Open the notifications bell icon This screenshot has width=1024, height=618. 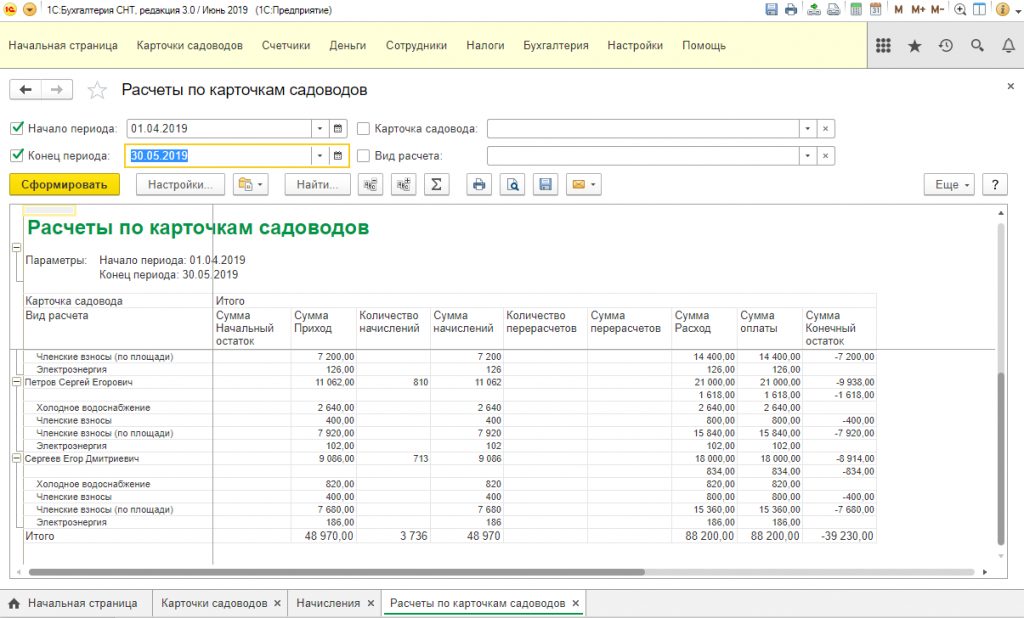(1008, 46)
